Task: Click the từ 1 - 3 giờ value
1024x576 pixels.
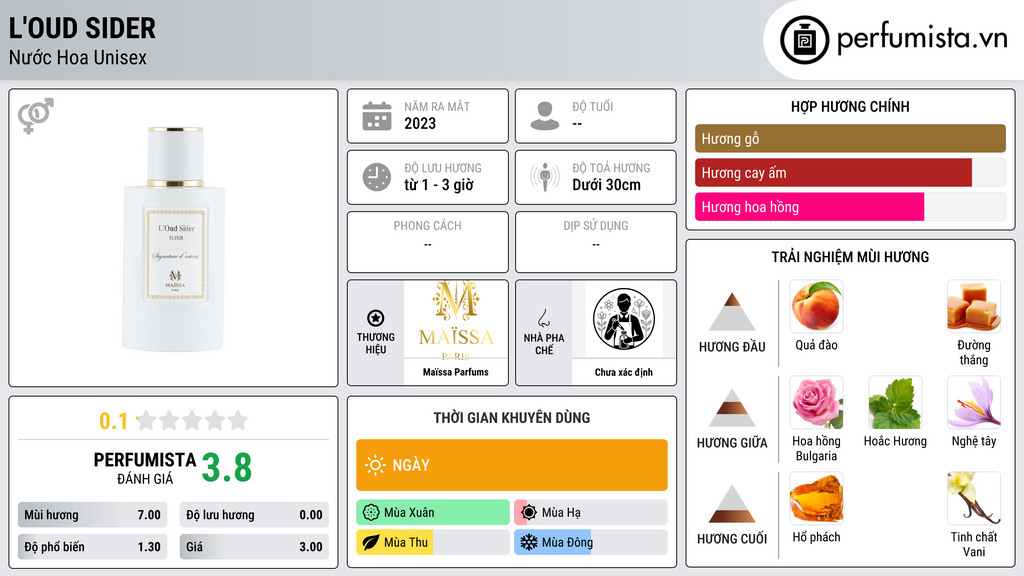Action: tap(439, 185)
